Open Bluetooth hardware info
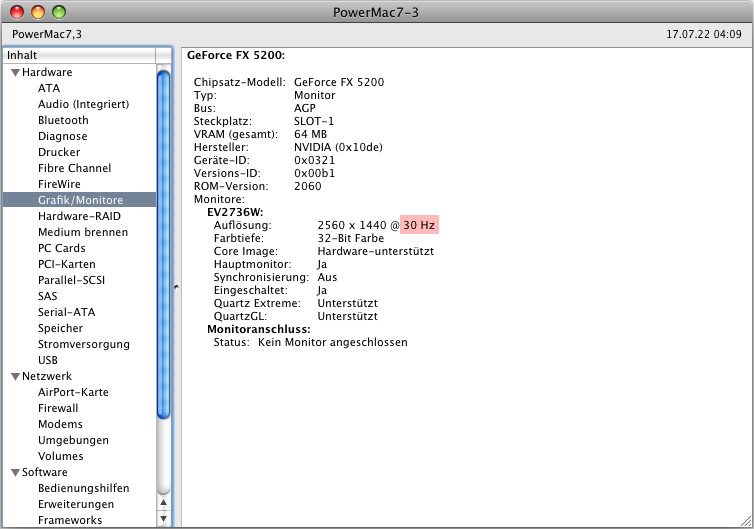Viewport: 754px width, 529px height. point(63,120)
